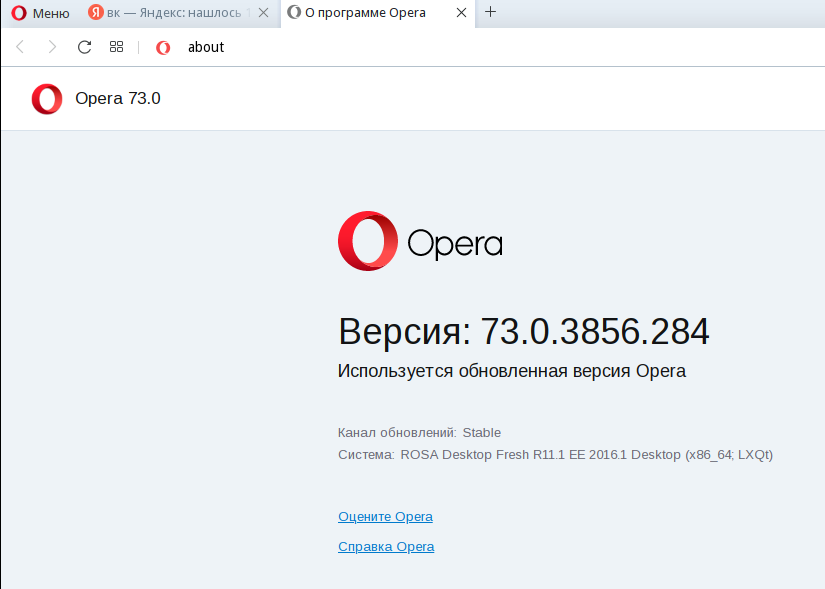Open the Справка Opera link
The width and height of the screenshot is (825, 589).
point(386,547)
